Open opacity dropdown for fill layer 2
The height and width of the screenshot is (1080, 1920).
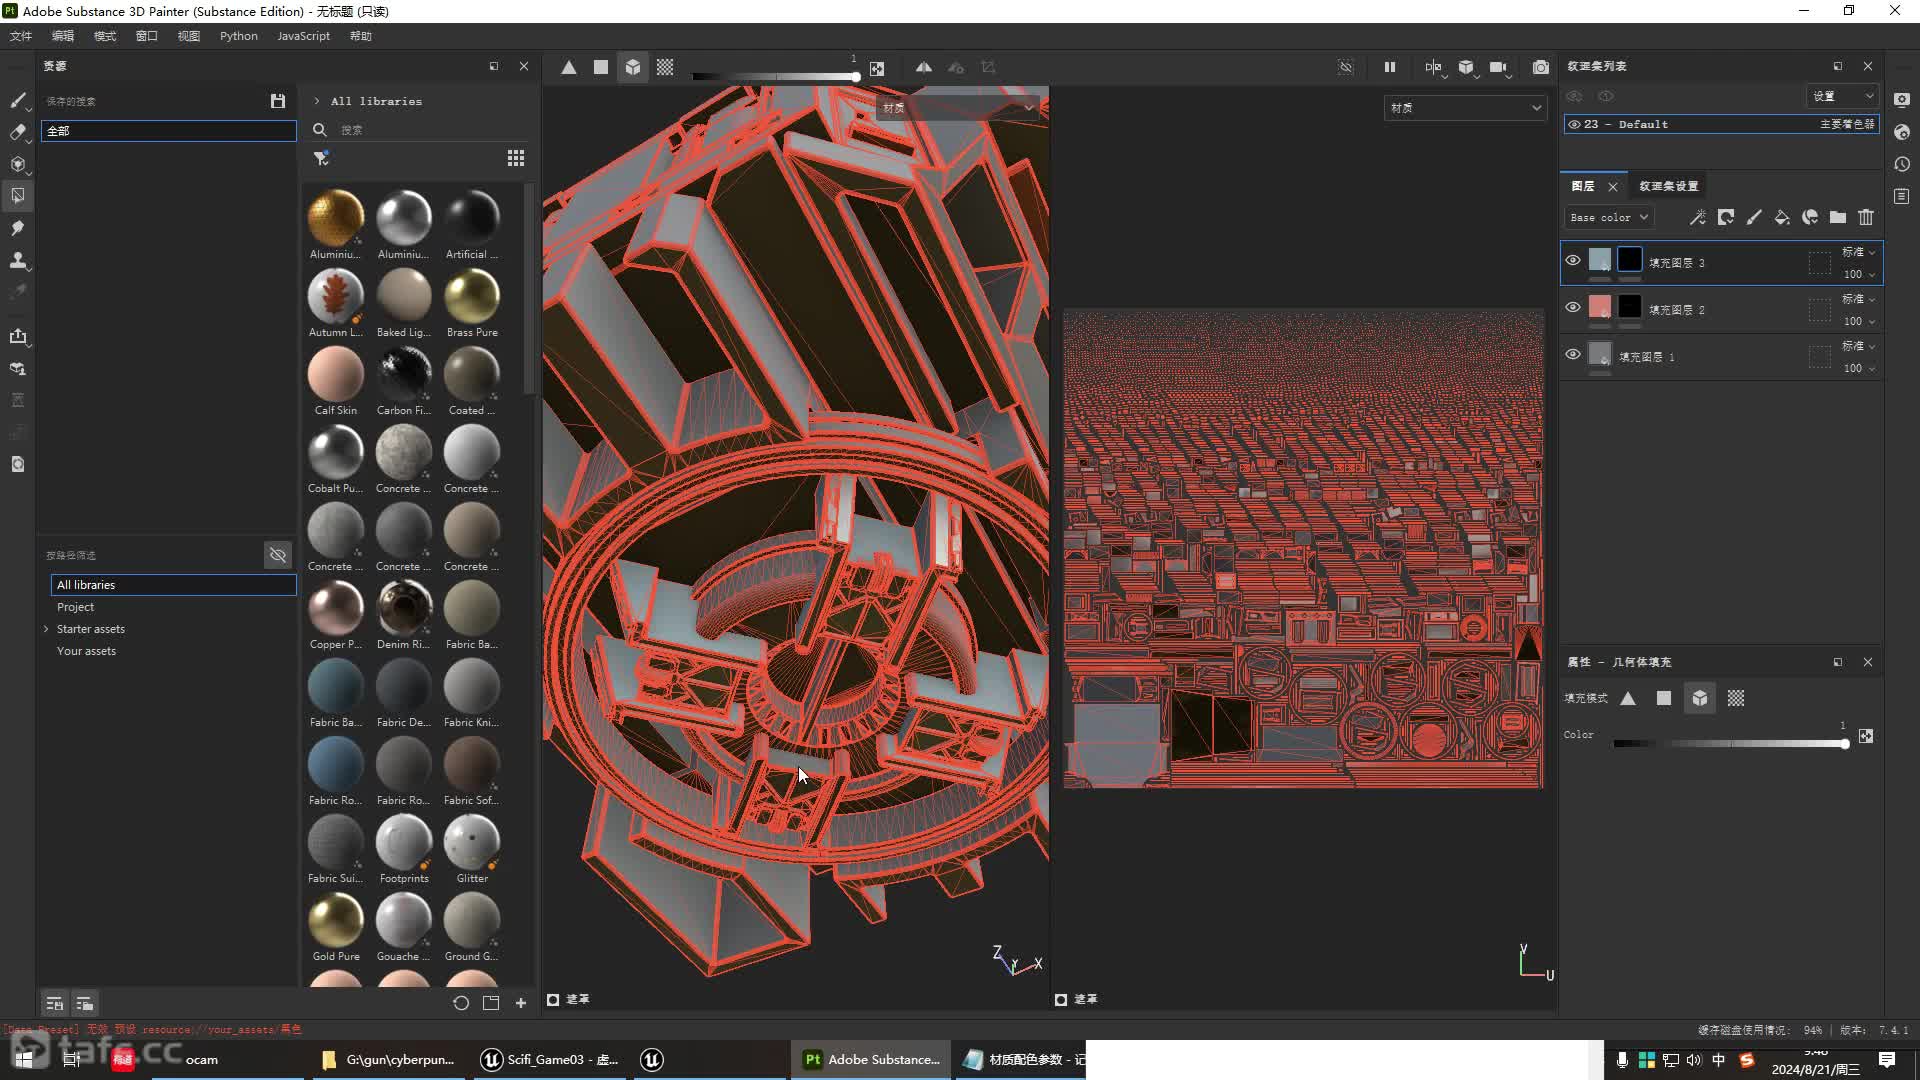point(1859,321)
